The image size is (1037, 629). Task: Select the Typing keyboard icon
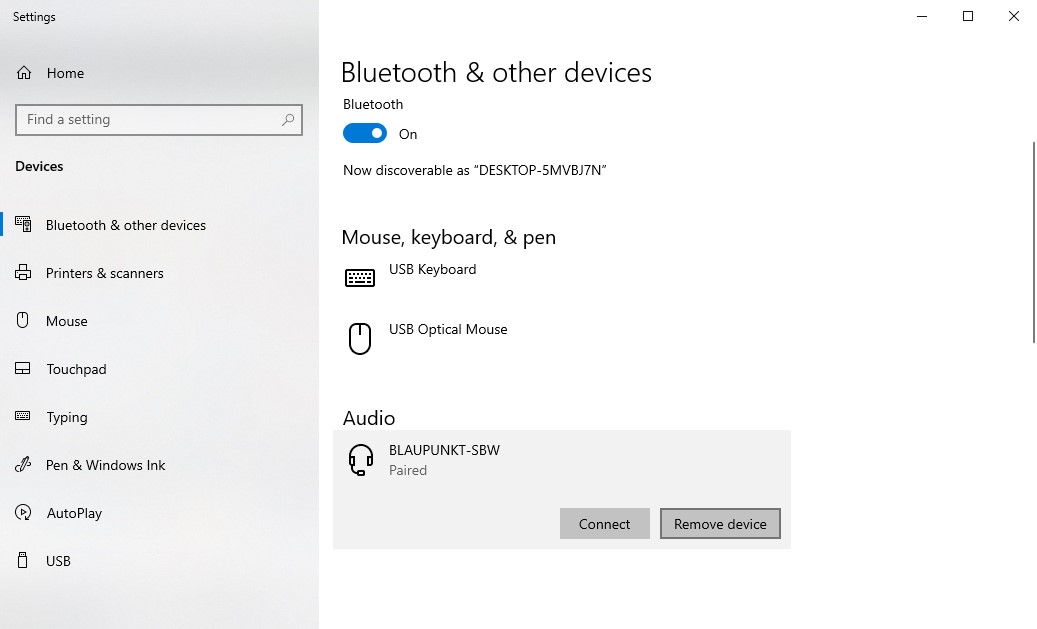pos(22,416)
